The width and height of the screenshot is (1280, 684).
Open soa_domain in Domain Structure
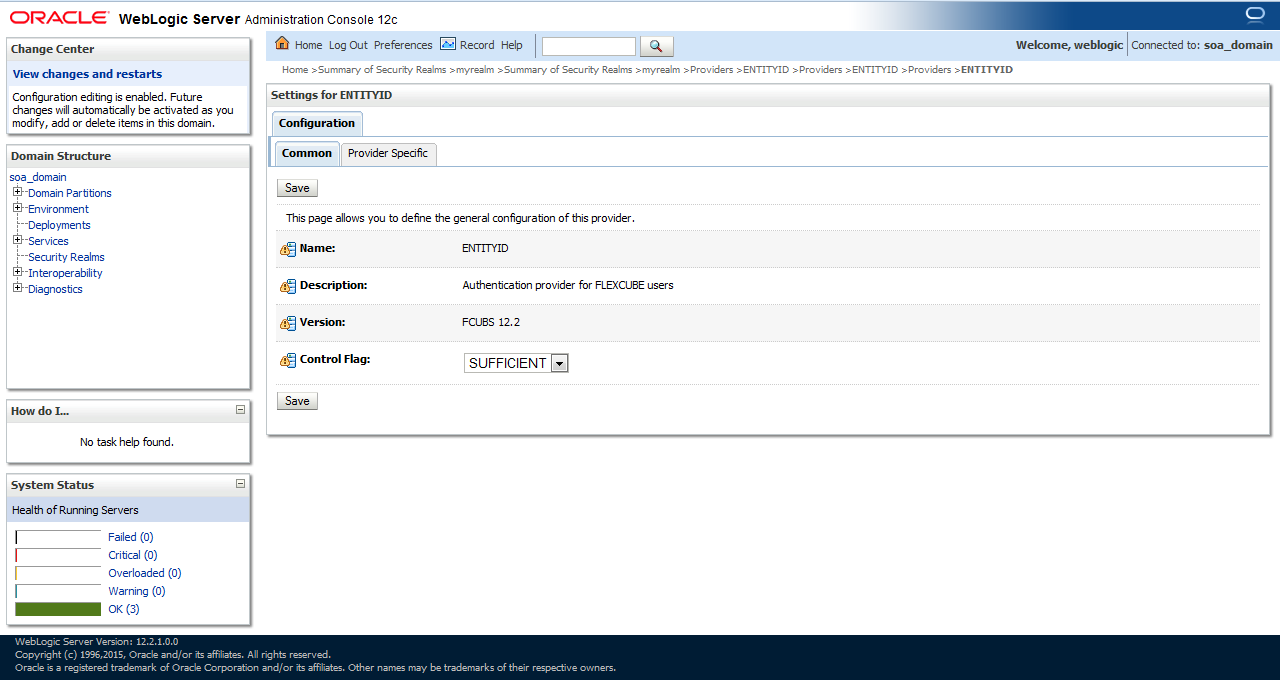coord(38,177)
